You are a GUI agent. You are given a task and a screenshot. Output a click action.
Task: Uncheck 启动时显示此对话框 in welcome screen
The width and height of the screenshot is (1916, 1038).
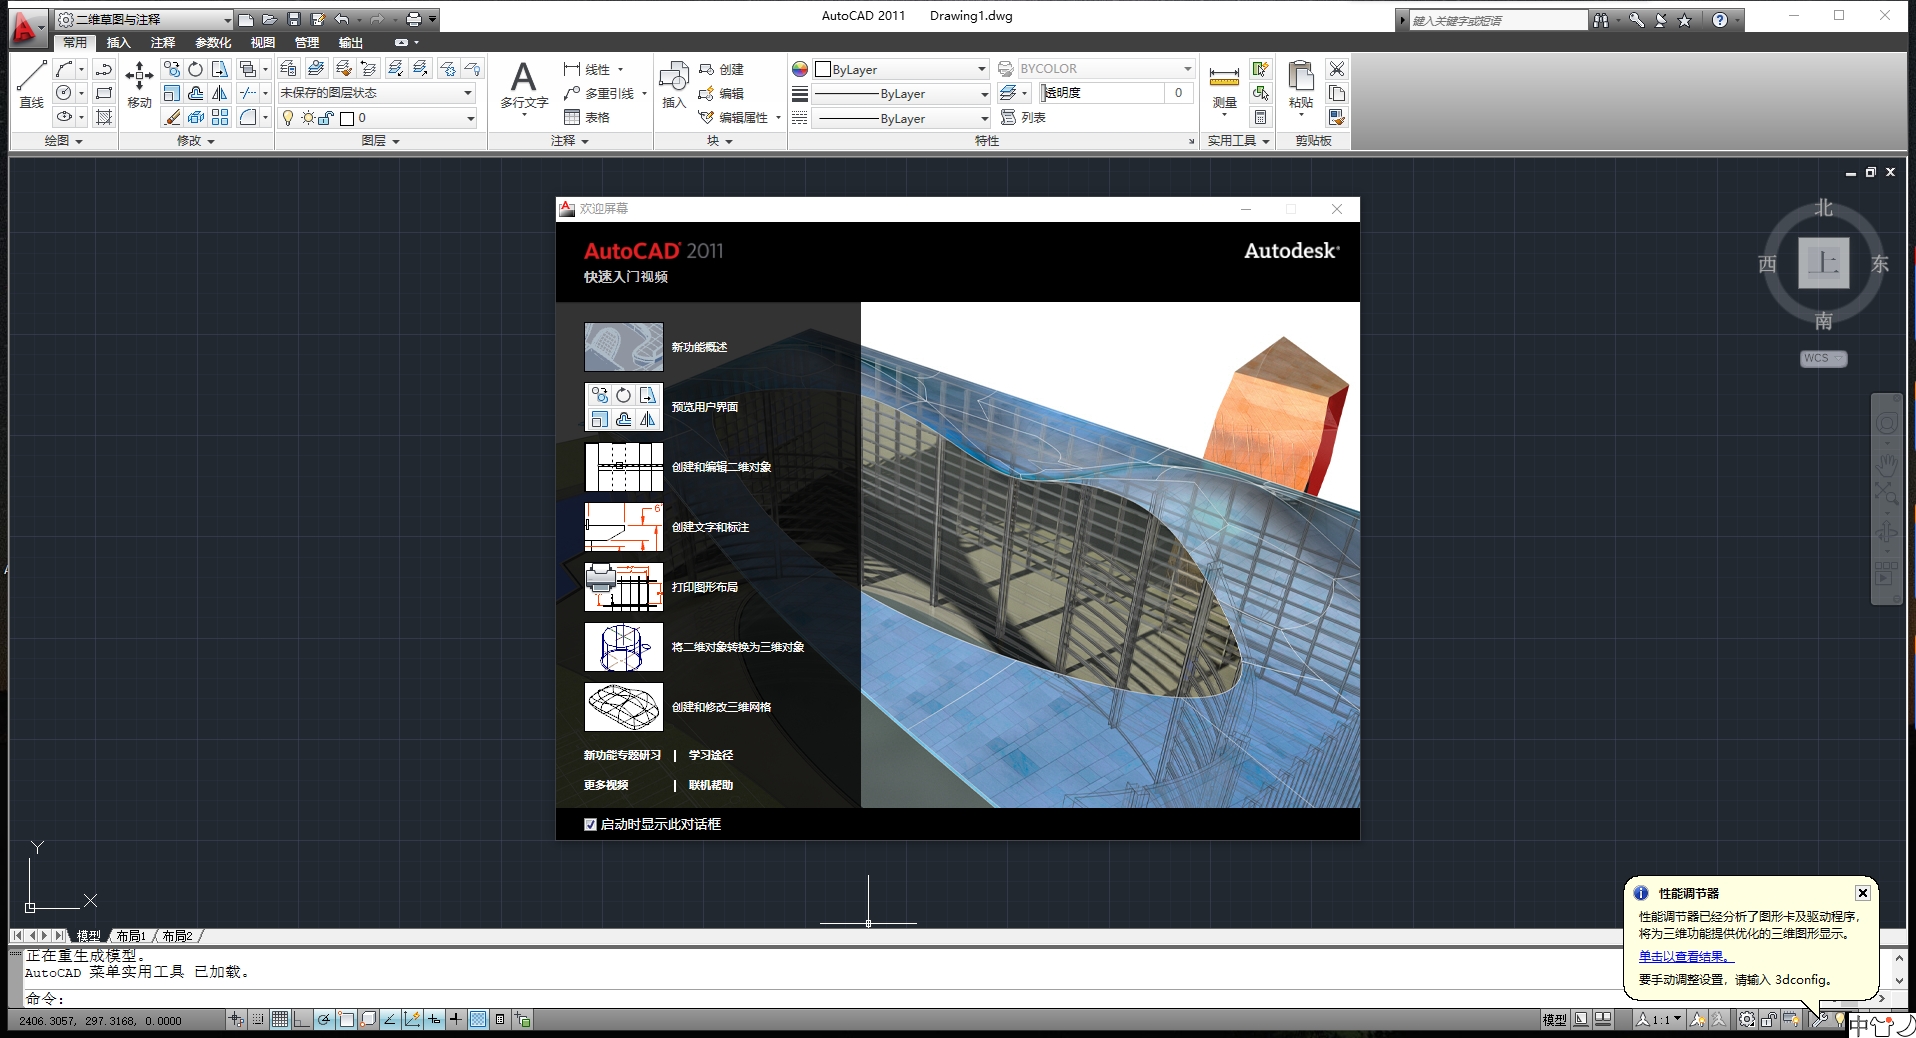click(x=590, y=824)
